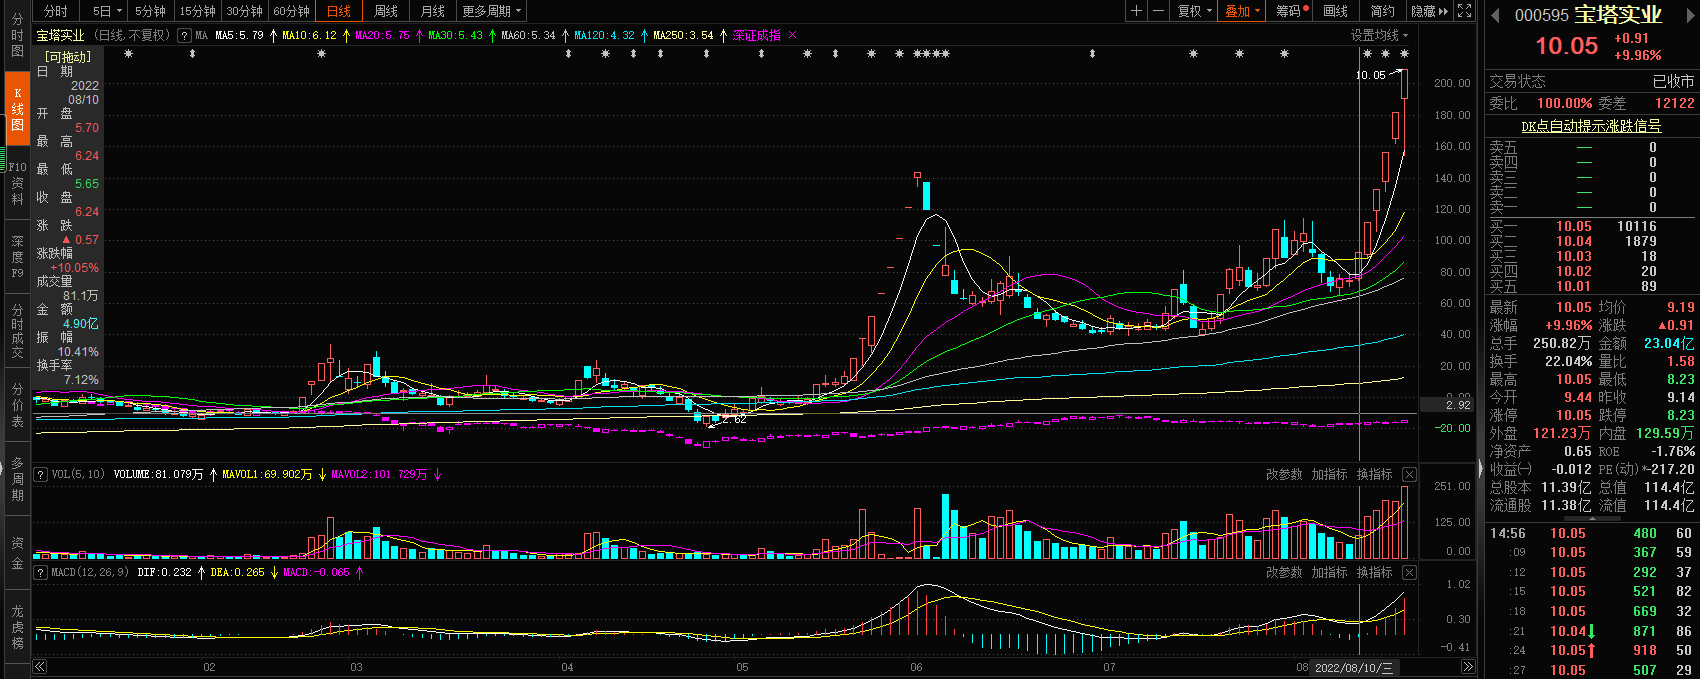
Task: Click the help icon next to MA
Action: (x=184, y=35)
